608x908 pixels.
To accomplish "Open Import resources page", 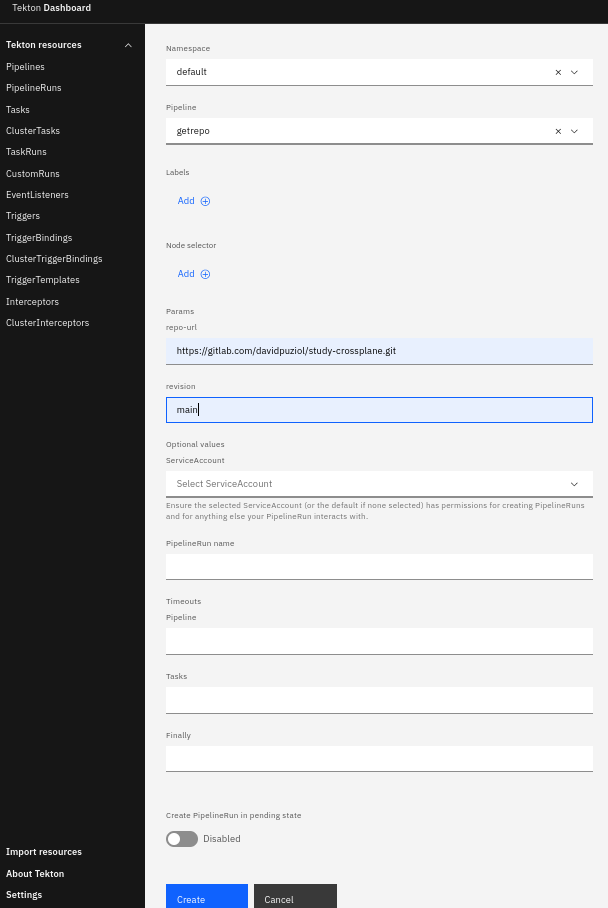I will pos(44,852).
